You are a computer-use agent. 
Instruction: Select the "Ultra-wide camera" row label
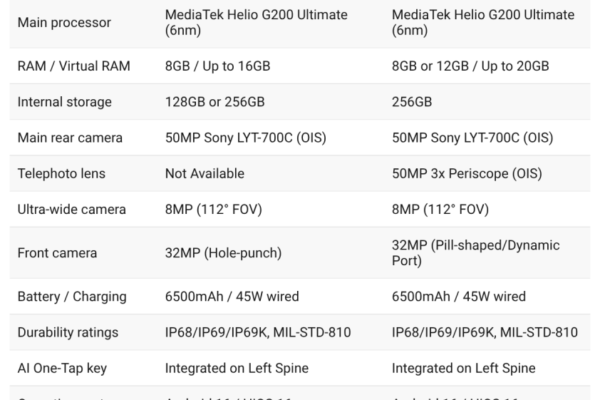(x=72, y=210)
